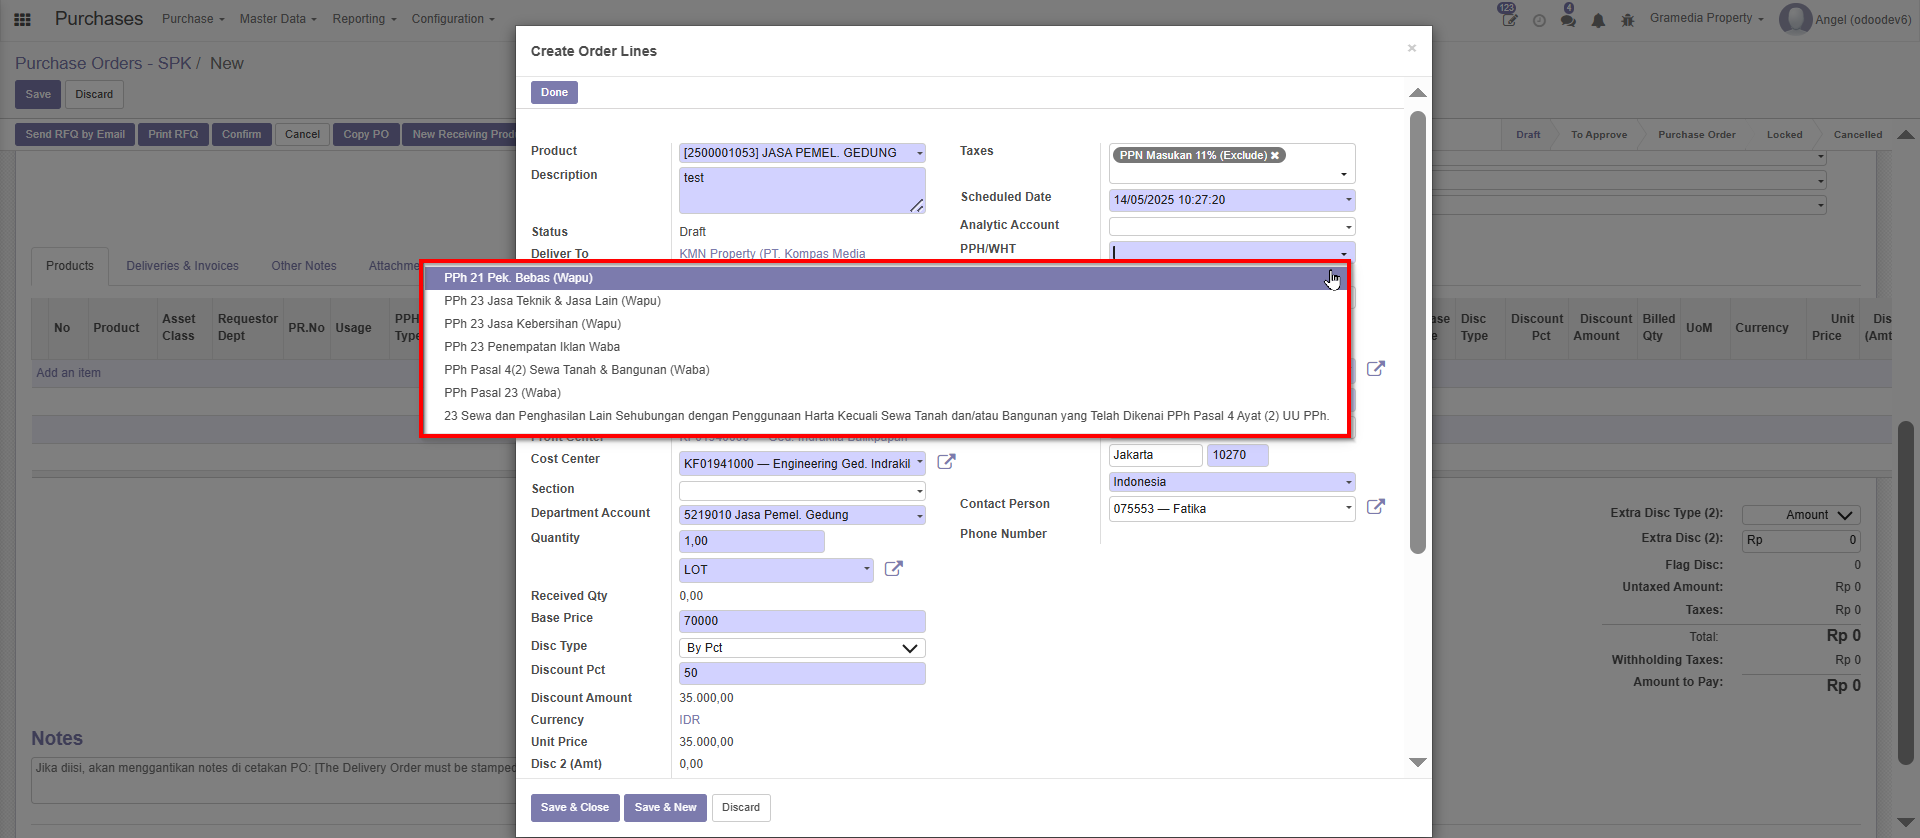Click Purchase Orders - SPK breadcrumb
Screen dimensions: 1920x838
(x=103, y=63)
